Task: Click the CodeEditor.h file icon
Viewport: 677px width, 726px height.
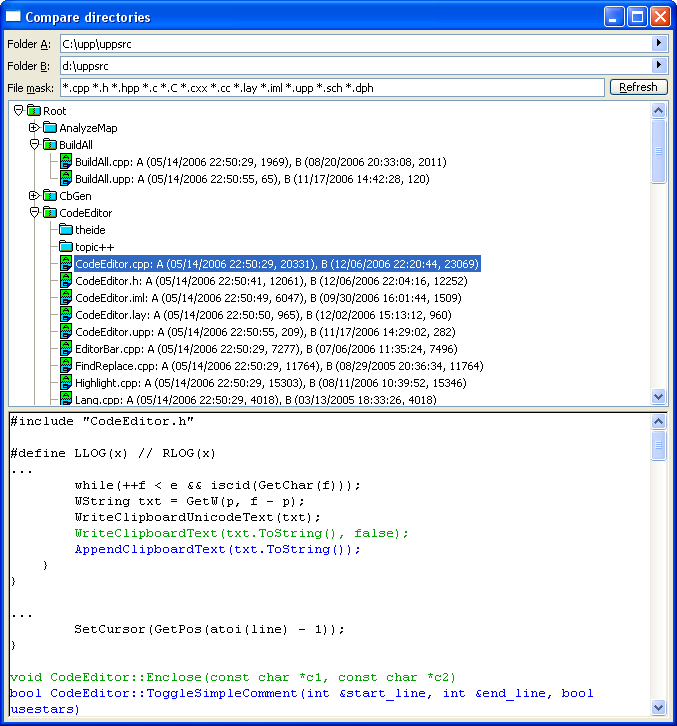Action: click(66, 281)
